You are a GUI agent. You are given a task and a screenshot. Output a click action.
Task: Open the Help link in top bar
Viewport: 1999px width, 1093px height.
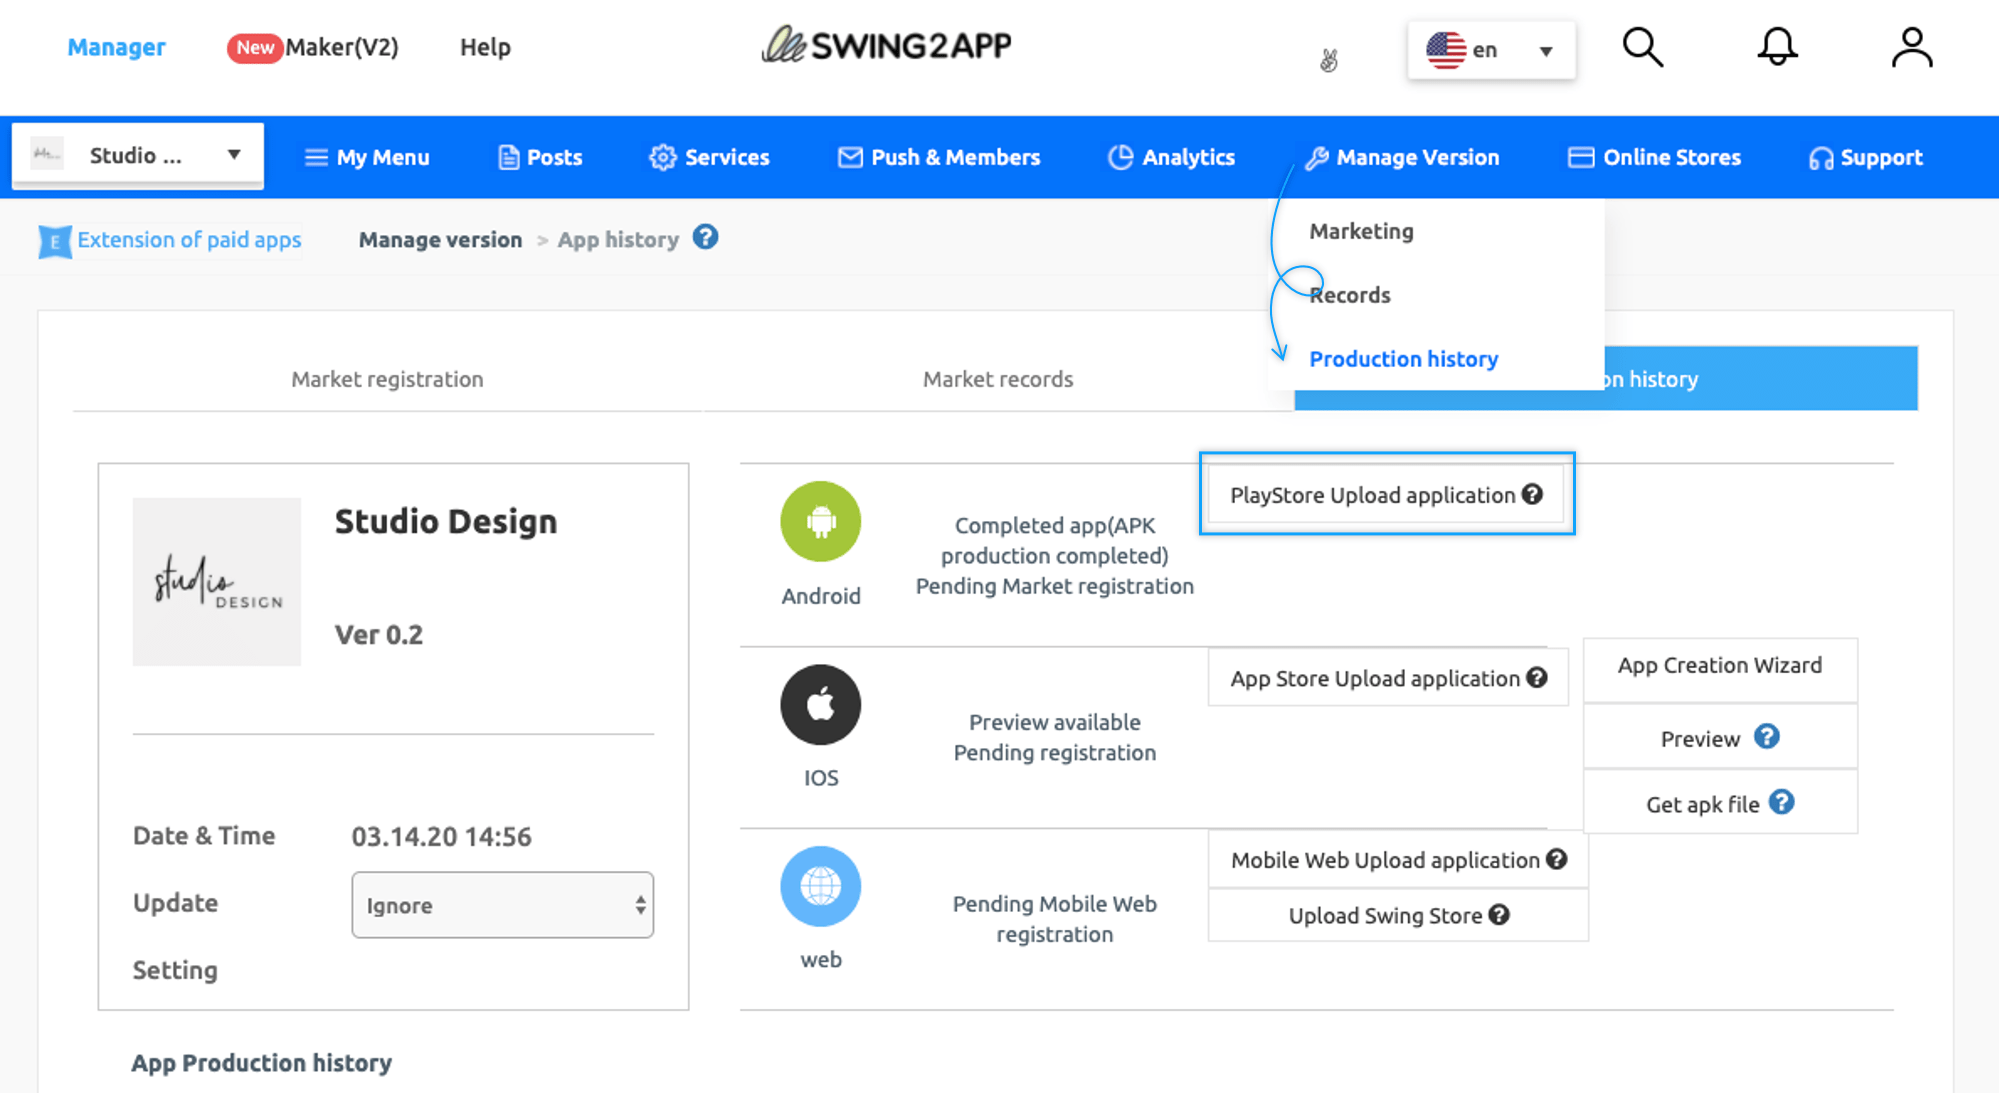(x=485, y=47)
